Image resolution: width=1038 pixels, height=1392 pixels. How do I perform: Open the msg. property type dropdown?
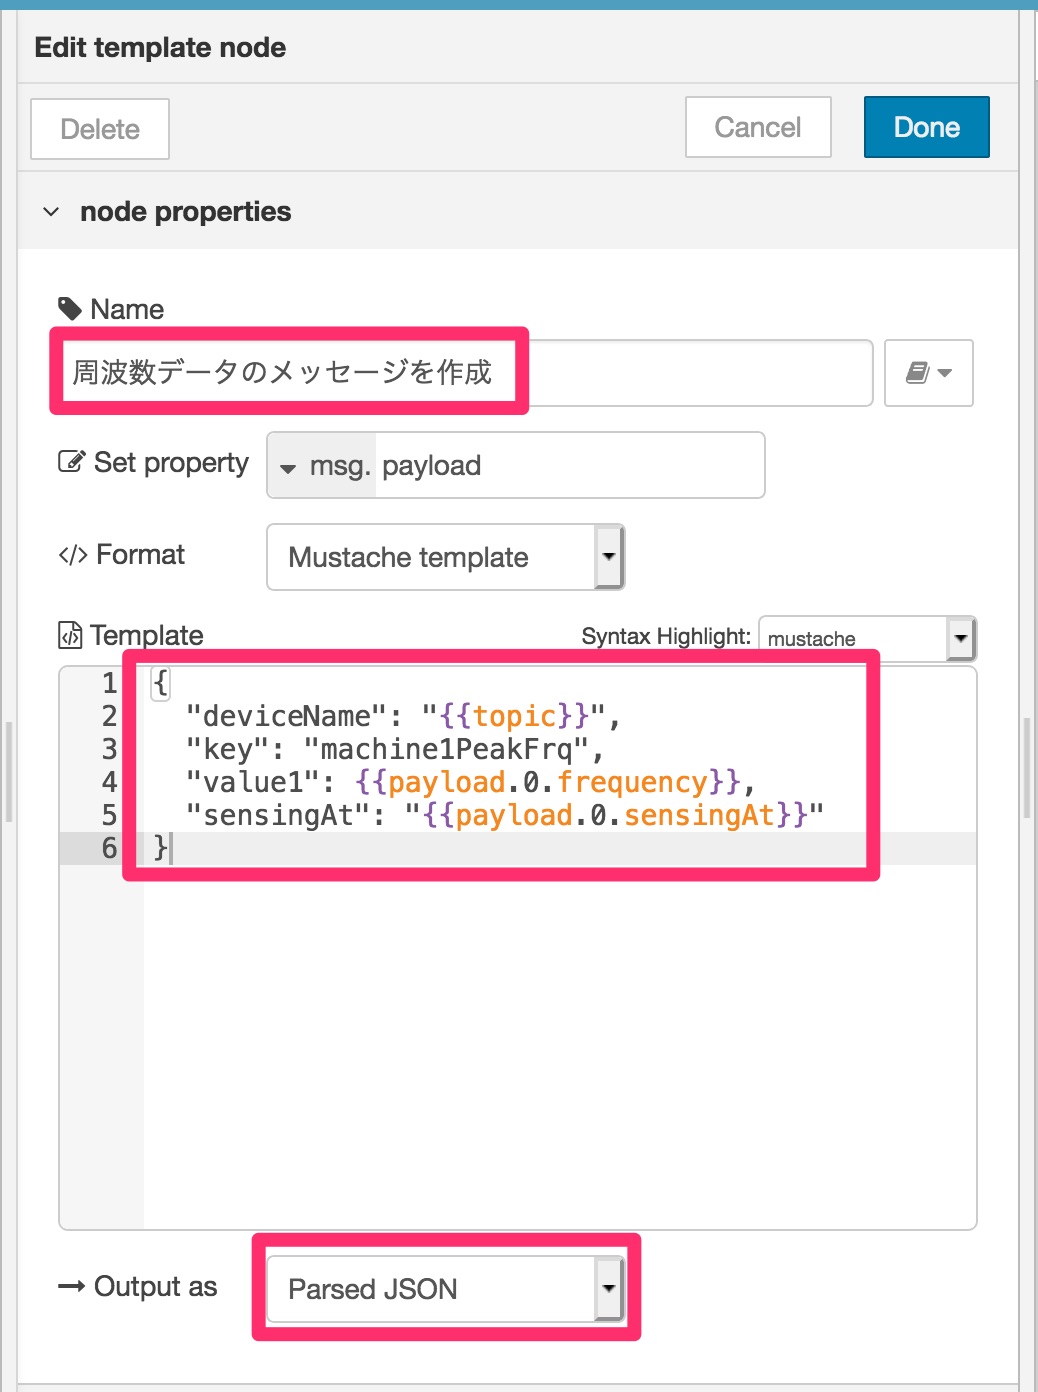click(x=322, y=466)
